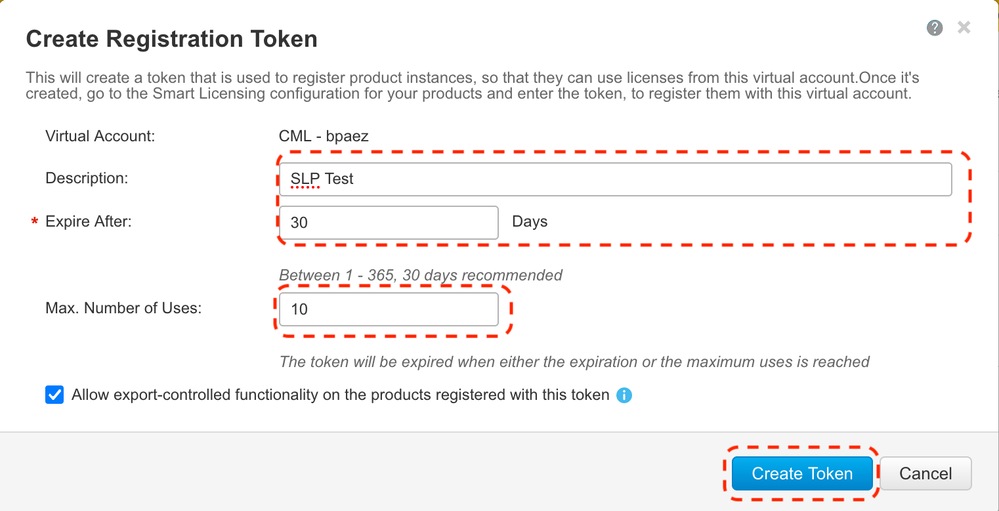
Task: Click the Description field containing SLP Test
Action: pos(614,179)
